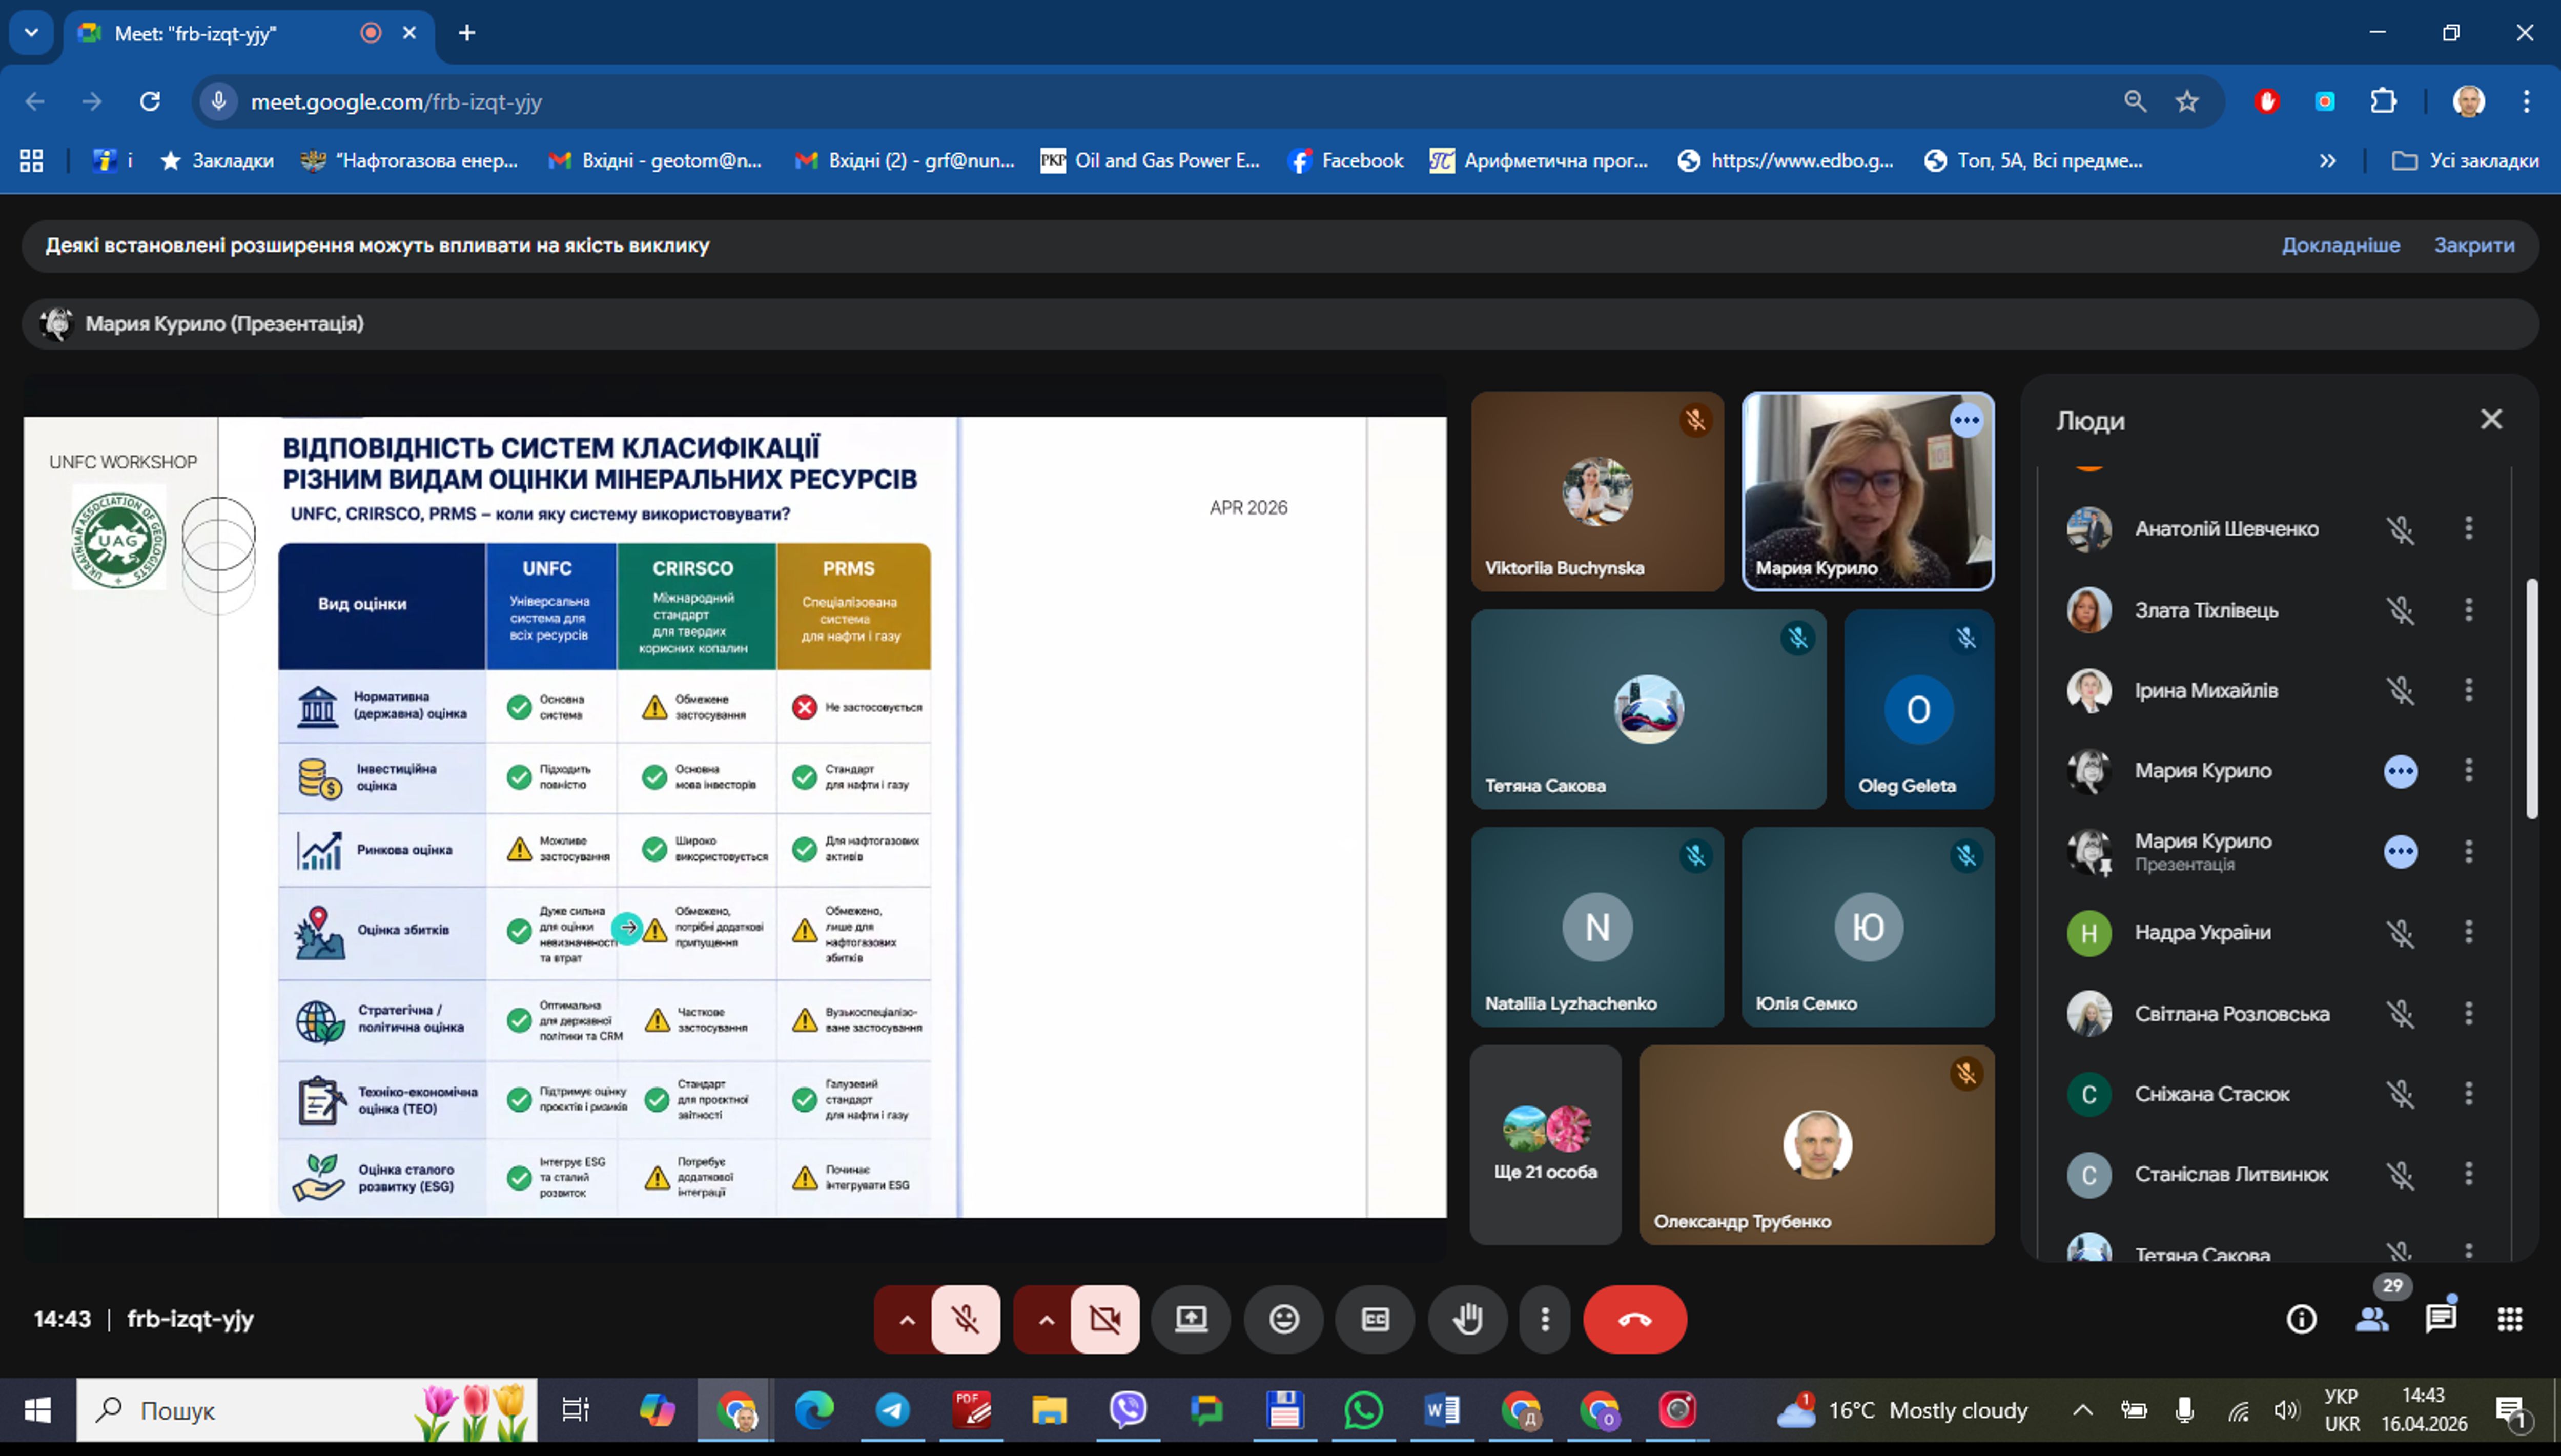Viewport: 2561px width, 1456px height.
Task: Expand audio settings arrow beside microphone
Action: (x=906, y=1319)
